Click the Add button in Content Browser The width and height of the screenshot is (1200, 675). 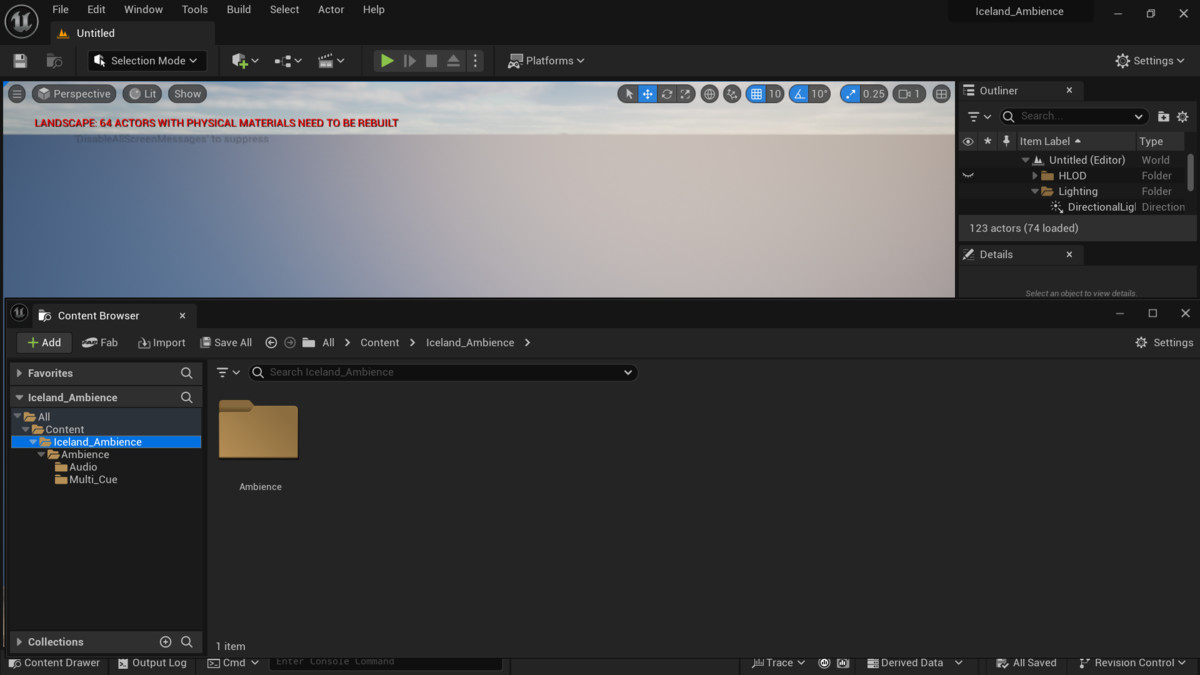coord(44,343)
